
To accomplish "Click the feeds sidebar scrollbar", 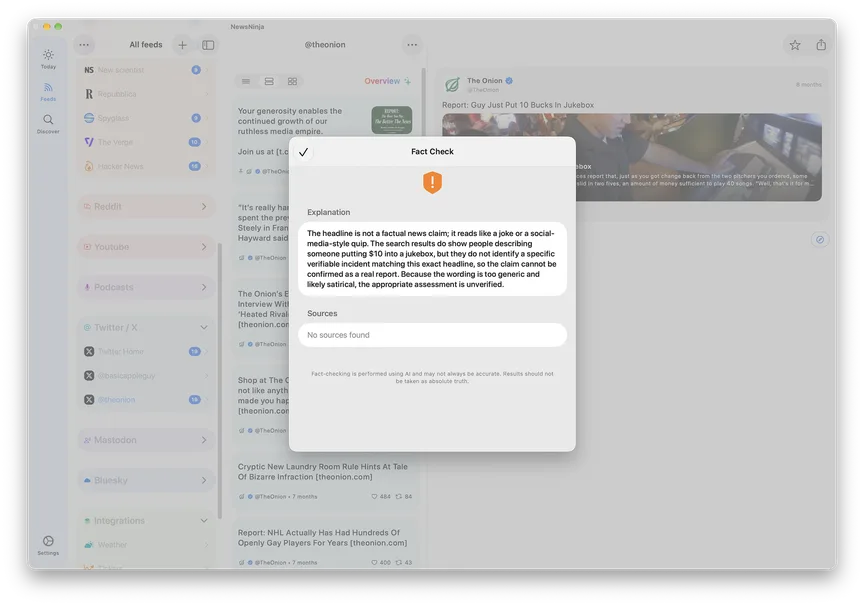I will 220,381.
